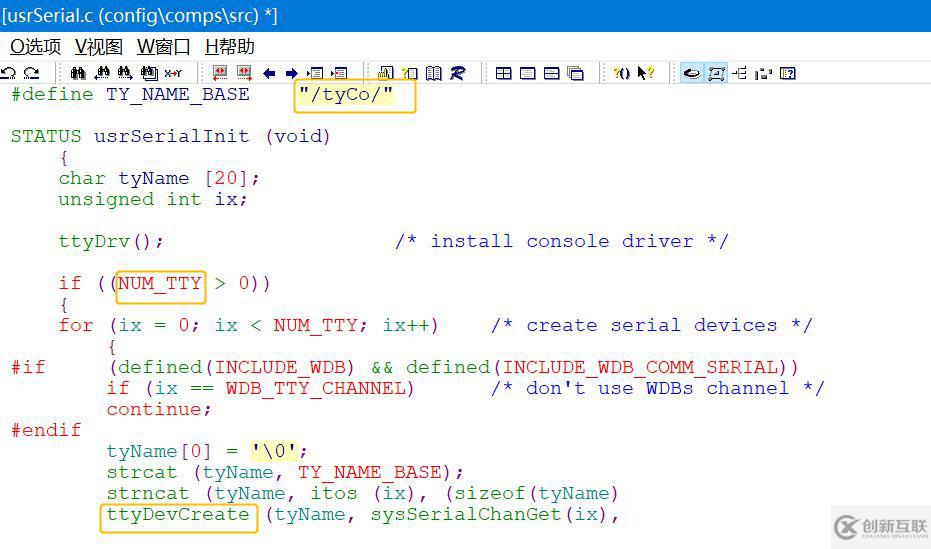Go back with the blue left arrow
Viewport: 931px width, 549px height.
point(269,73)
